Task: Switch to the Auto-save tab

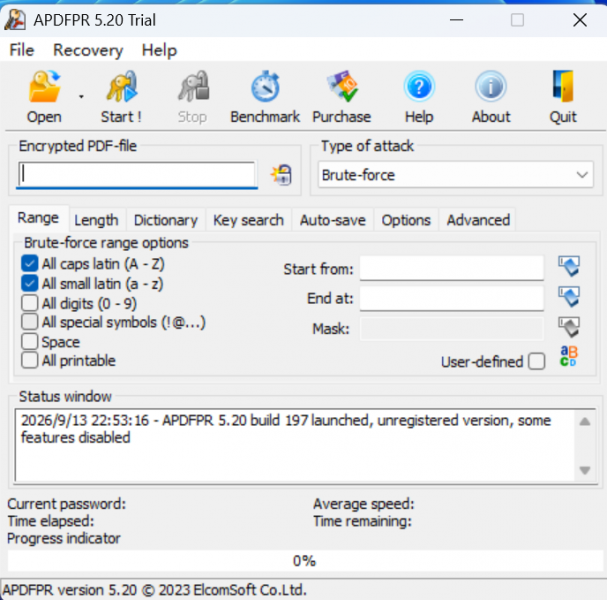Action: click(x=333, y=220)
